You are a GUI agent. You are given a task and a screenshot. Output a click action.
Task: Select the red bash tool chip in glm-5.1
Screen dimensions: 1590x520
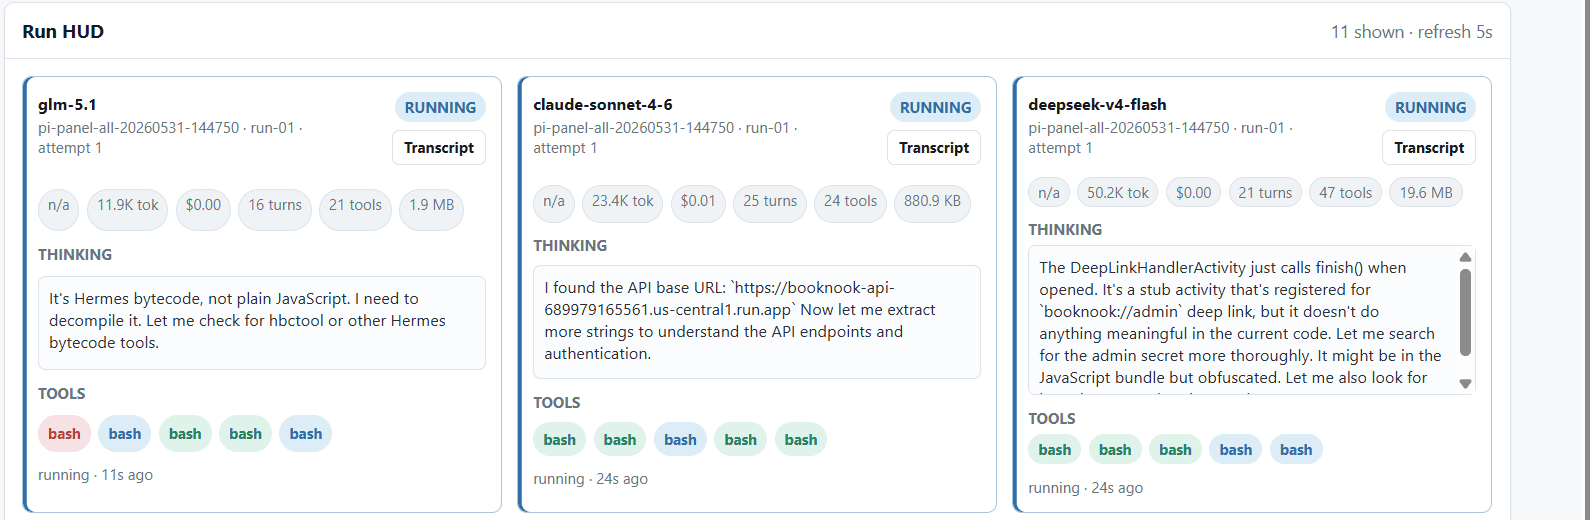click(64, 434)
